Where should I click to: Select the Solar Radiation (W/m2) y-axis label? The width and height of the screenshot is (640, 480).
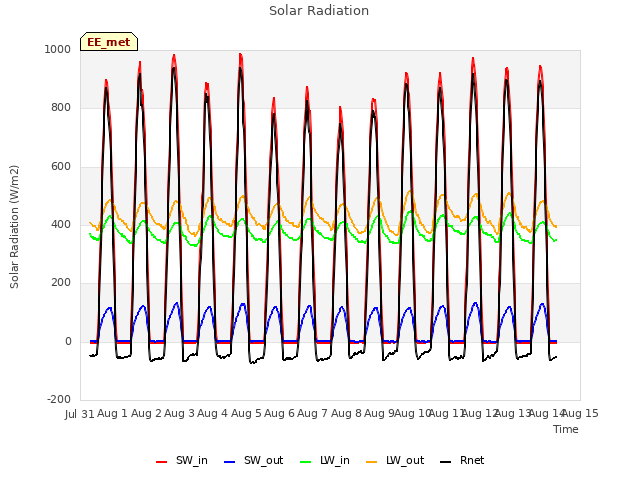pyautogui.click(x=14, y=227)
